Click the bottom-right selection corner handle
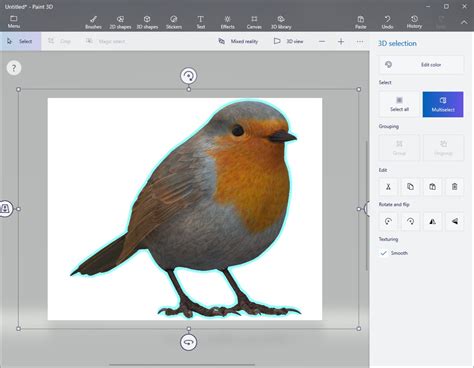This screenshot has height=368, width=474. (x=359, y=329)
